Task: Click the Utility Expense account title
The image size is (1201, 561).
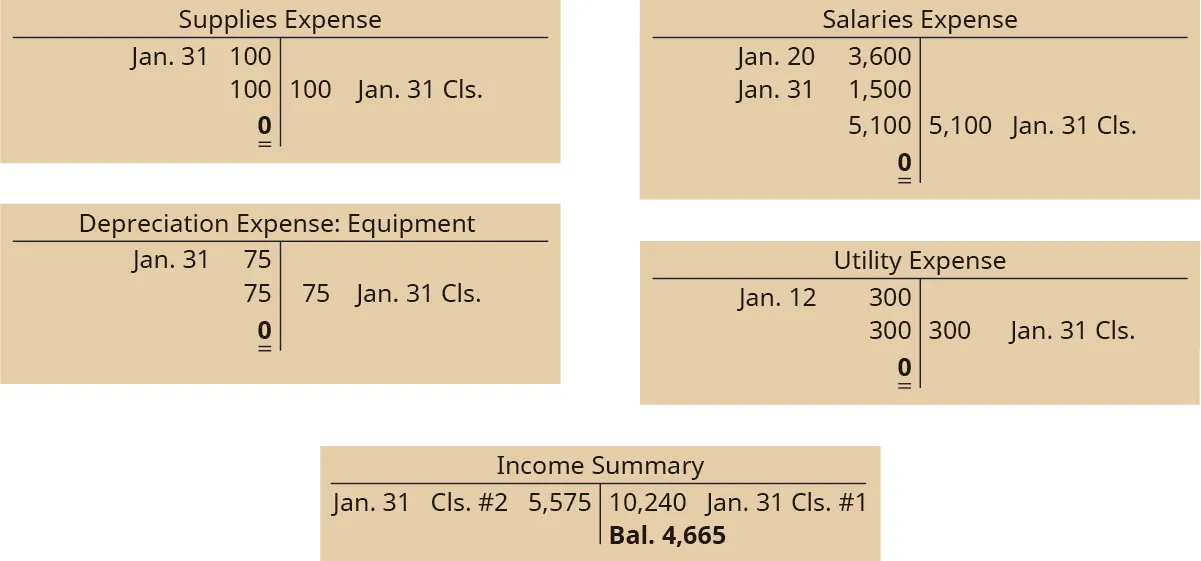Action: pos(919,261)
